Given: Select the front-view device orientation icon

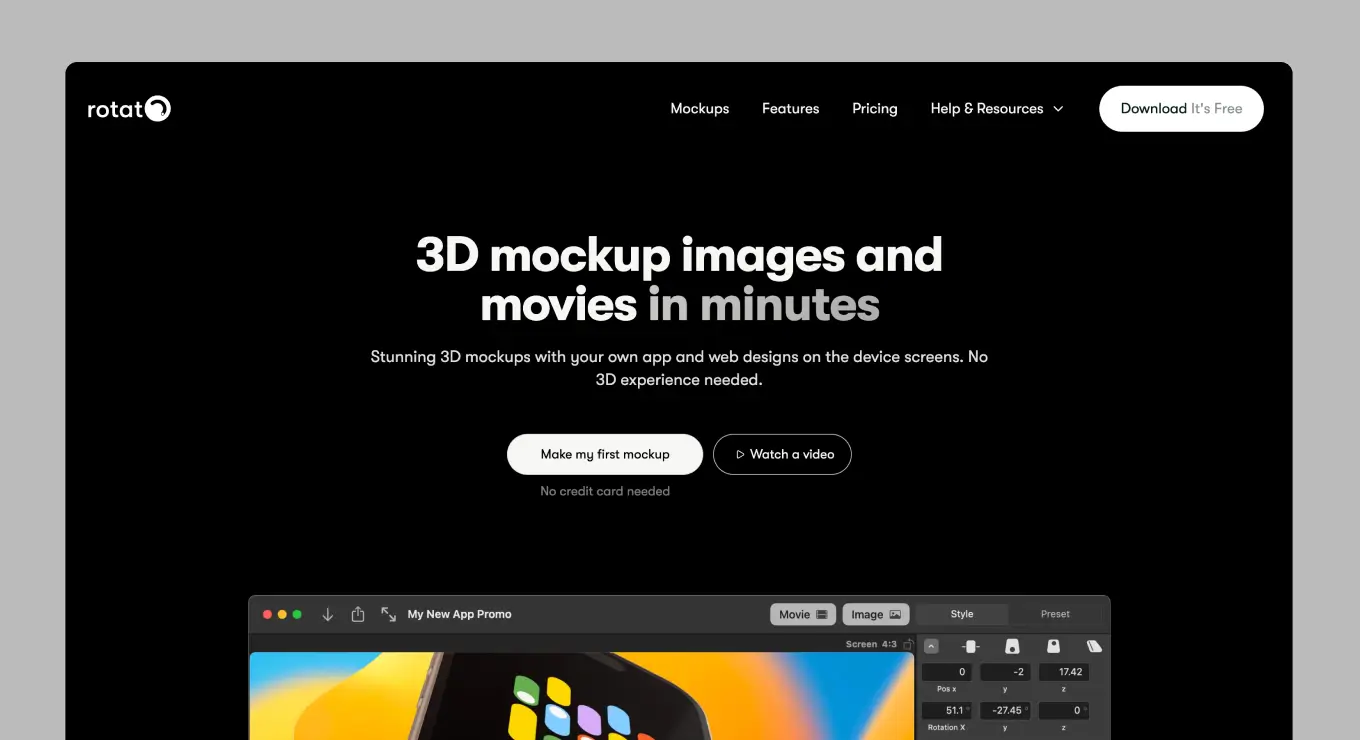Looking at the screenshot, I should coord(1012,646).
